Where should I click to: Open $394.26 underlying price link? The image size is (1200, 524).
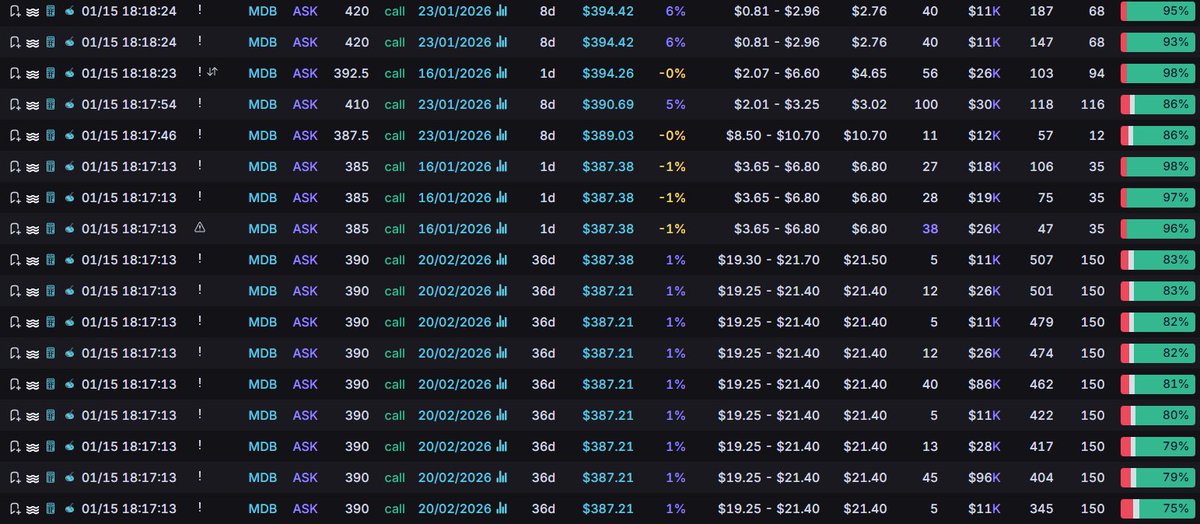point(608,74)
